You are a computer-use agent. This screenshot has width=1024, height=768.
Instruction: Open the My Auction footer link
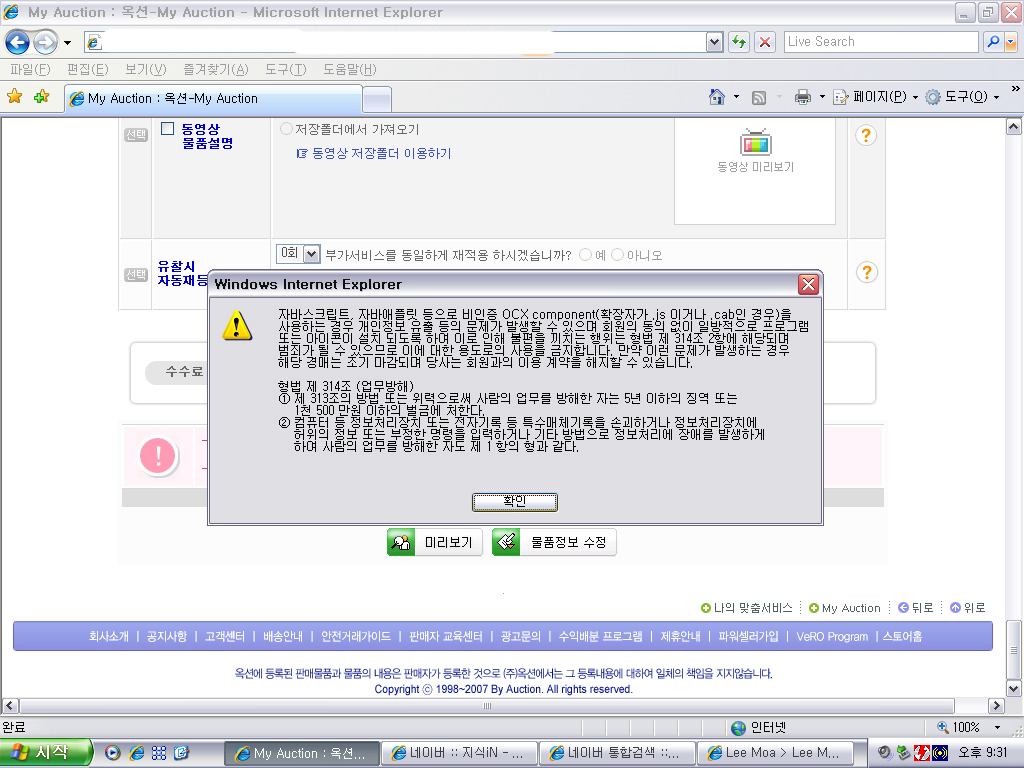click(x=844, y=608)
